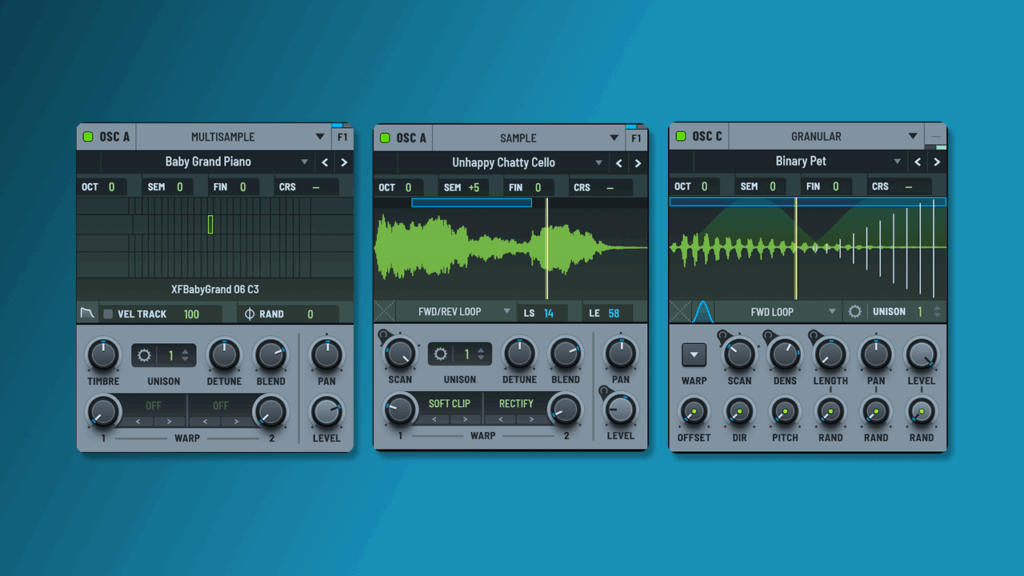1024x576 pixels.
Task: Click the minimize dash button on Granular panel
Action: tap(935, 136)
